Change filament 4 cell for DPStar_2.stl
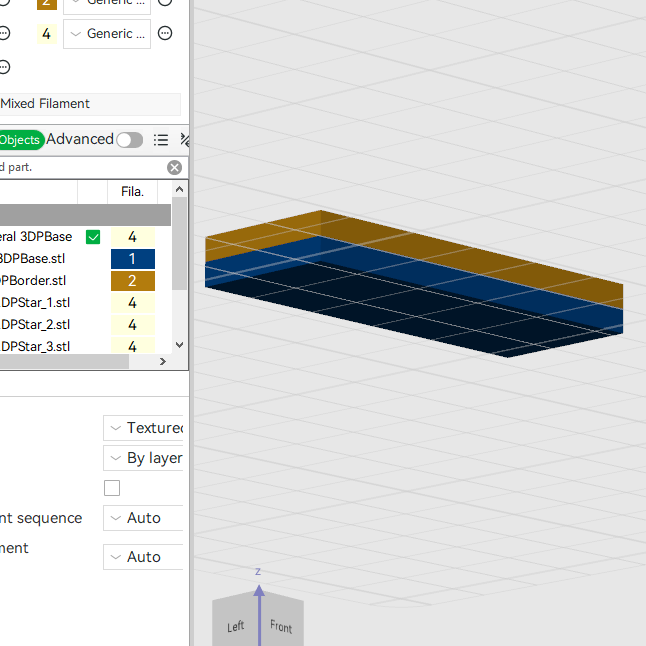The width and height of the screenshot is (646, 646). click(x=133, y=325)
